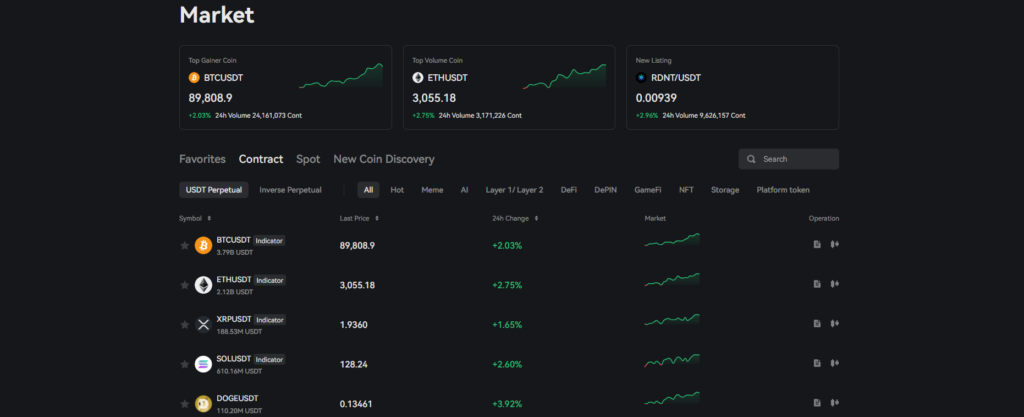Screen dimensions: 1024x417
Task: Click Indicator badge next to XRPUSDT
Action: (269, 320)
